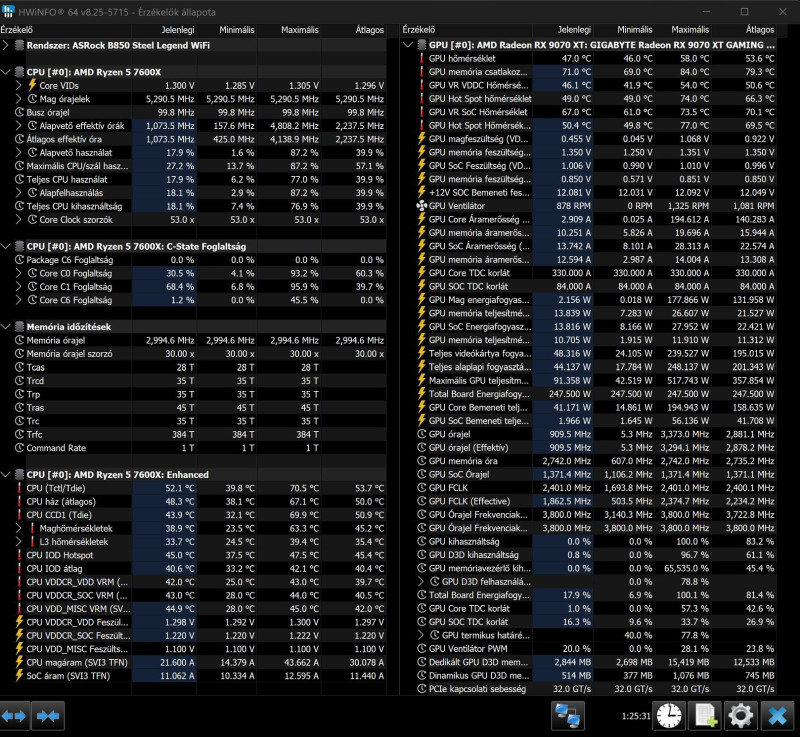Click clock icon beside Command Rate
Viewport: 800px width, 737px height.
tap(19, 448)
